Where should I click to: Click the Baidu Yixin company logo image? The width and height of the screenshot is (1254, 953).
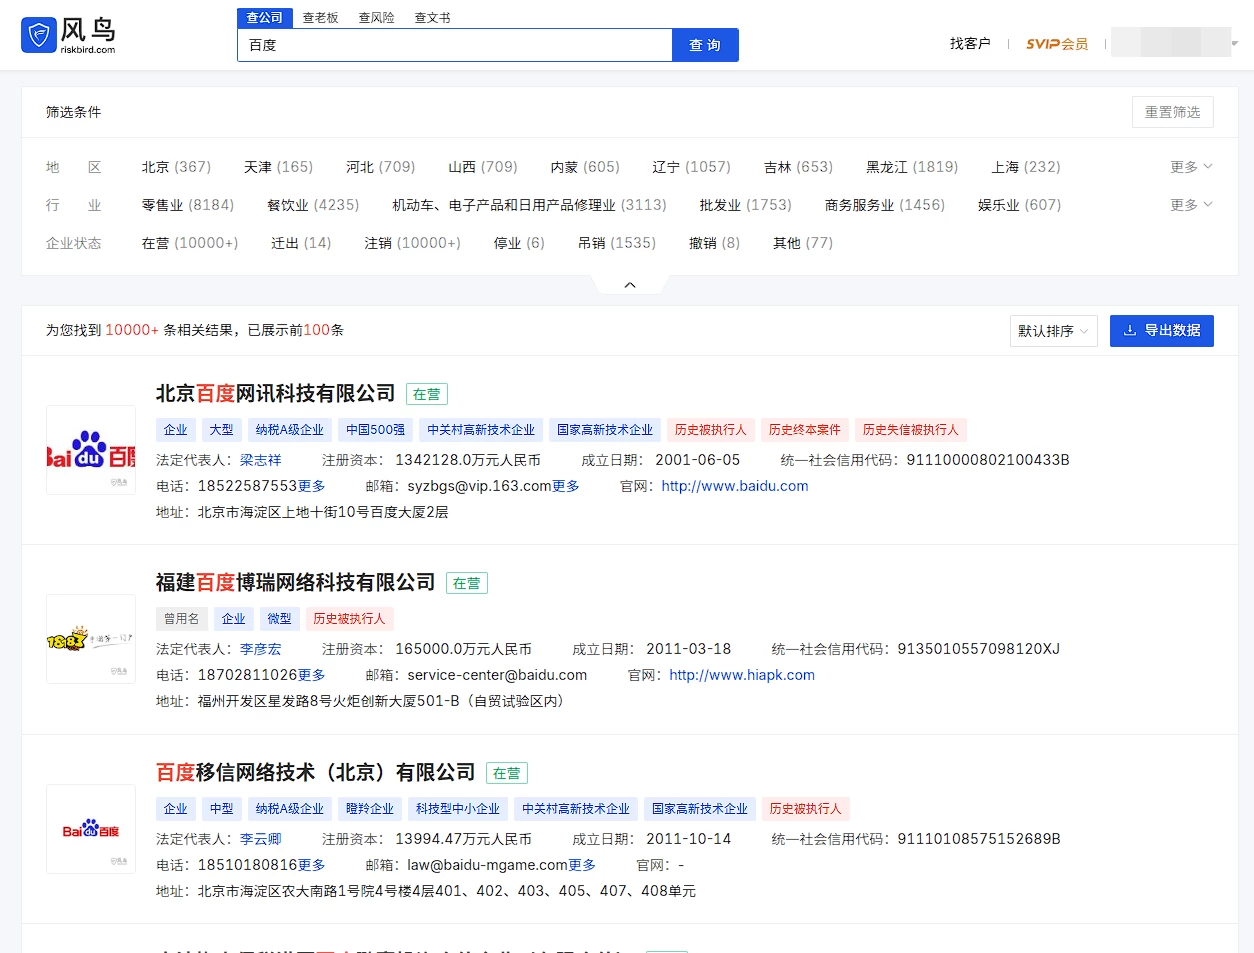[91, 829]
